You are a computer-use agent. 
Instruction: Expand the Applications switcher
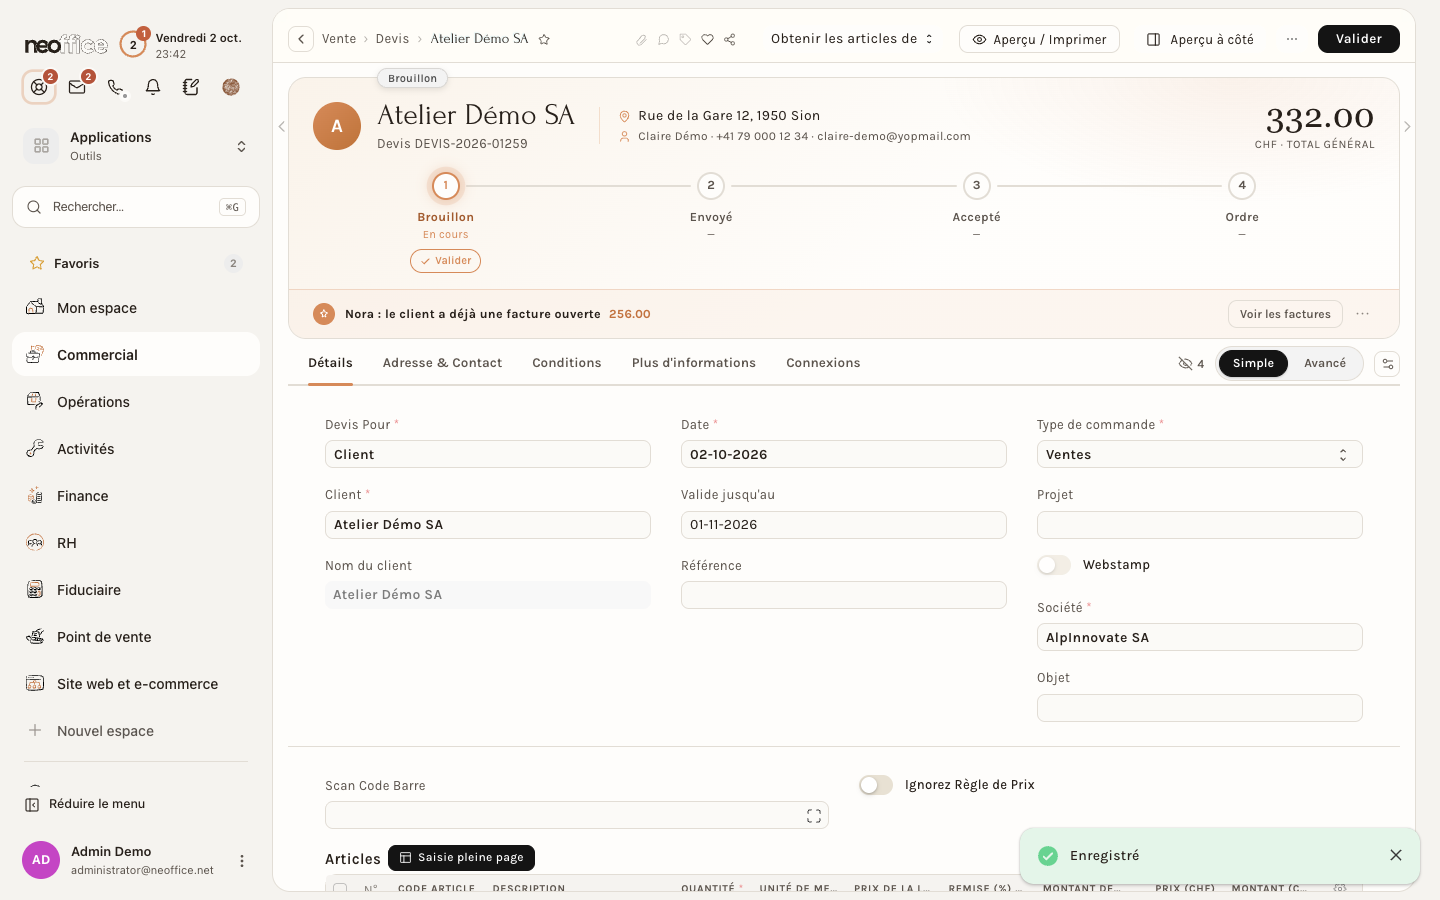coord(136,146)
